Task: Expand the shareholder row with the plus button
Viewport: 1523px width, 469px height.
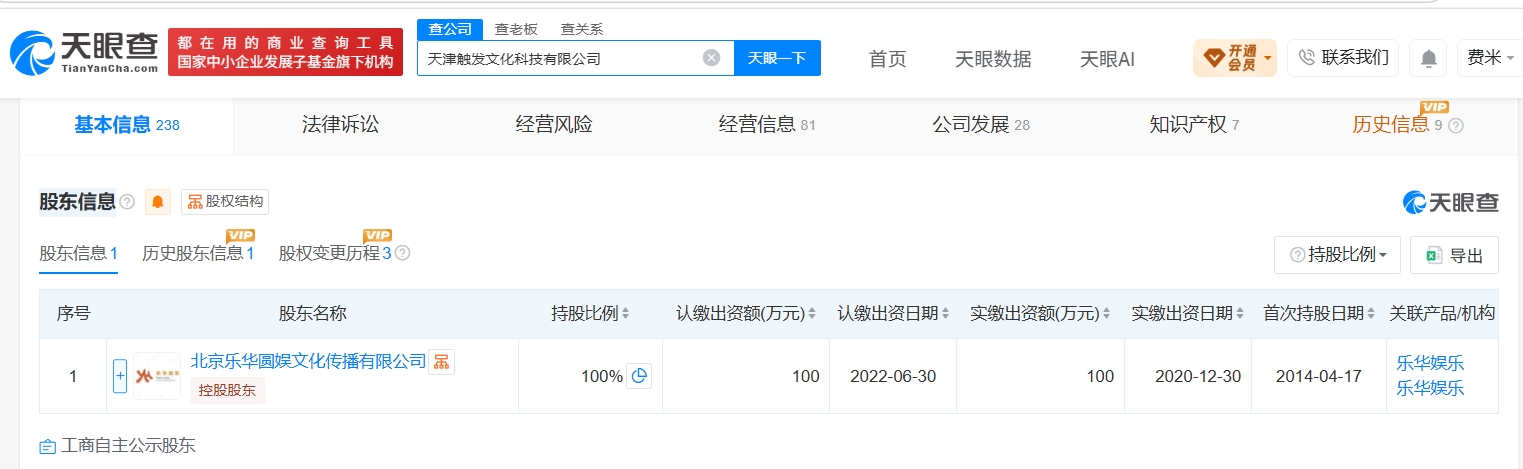Action: point(120,376)
